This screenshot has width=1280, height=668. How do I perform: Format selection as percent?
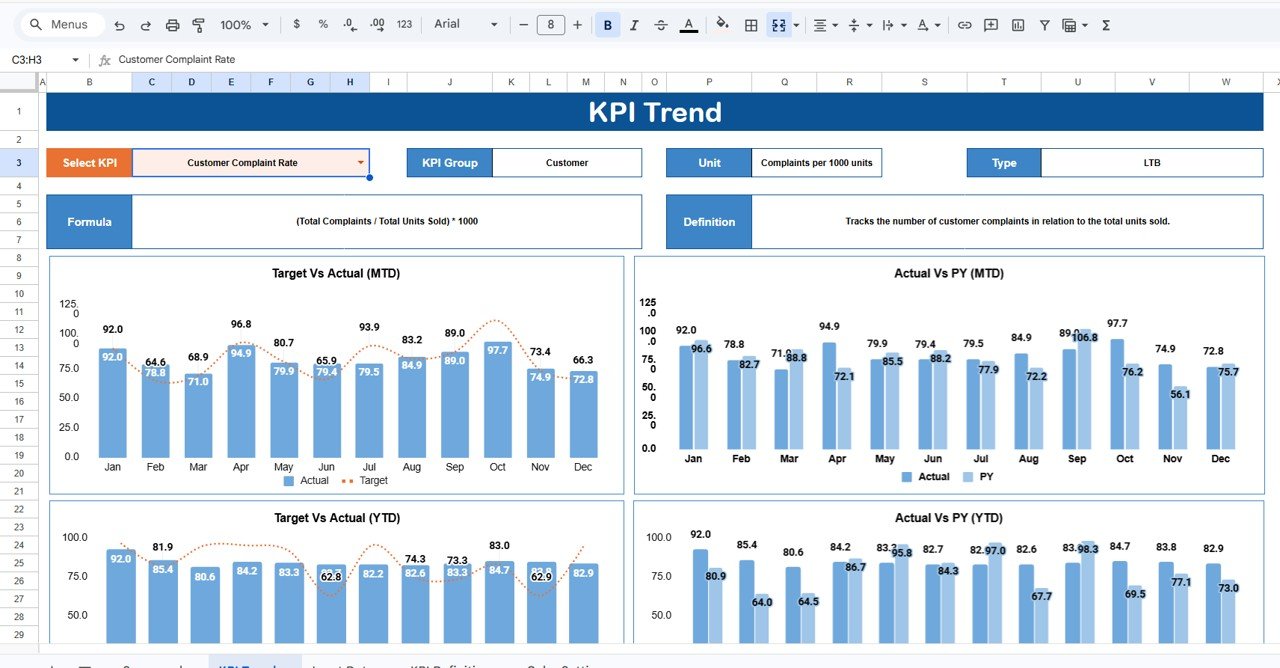(321, 24)
